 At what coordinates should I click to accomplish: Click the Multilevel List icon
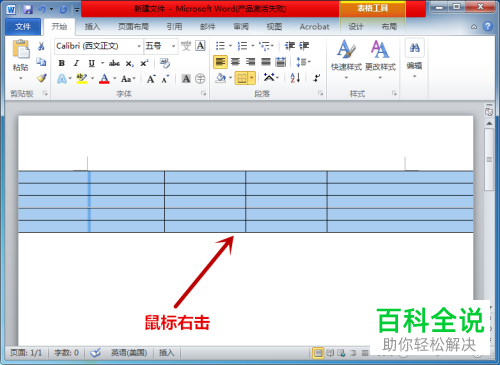click(x=265, y=46)
